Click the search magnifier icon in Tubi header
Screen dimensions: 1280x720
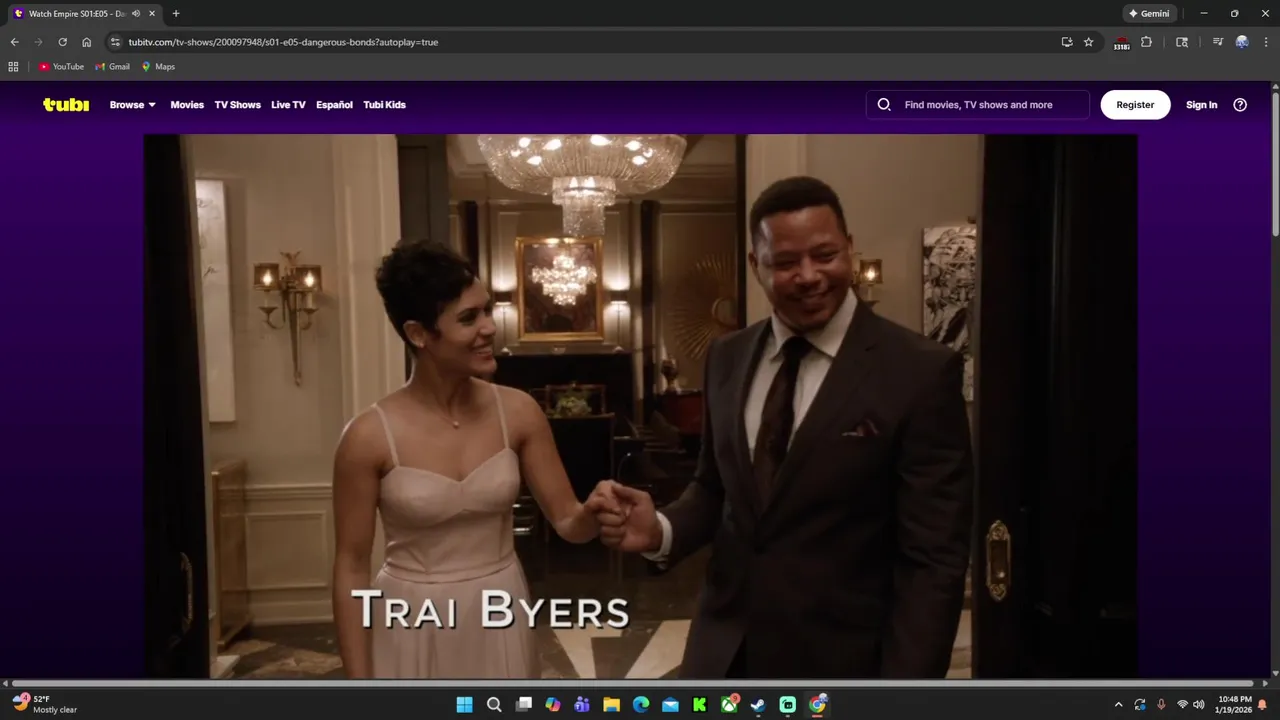point(884,105)
